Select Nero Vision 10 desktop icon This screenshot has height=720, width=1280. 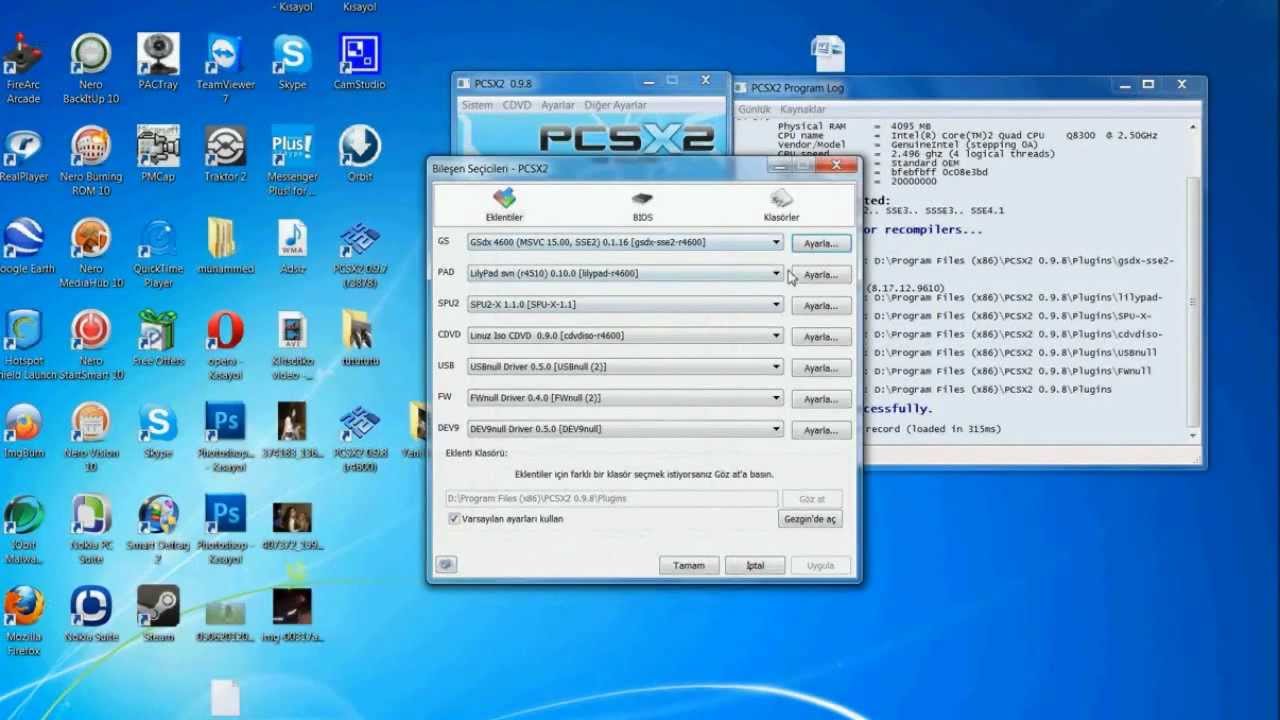(x=91, y=438)
